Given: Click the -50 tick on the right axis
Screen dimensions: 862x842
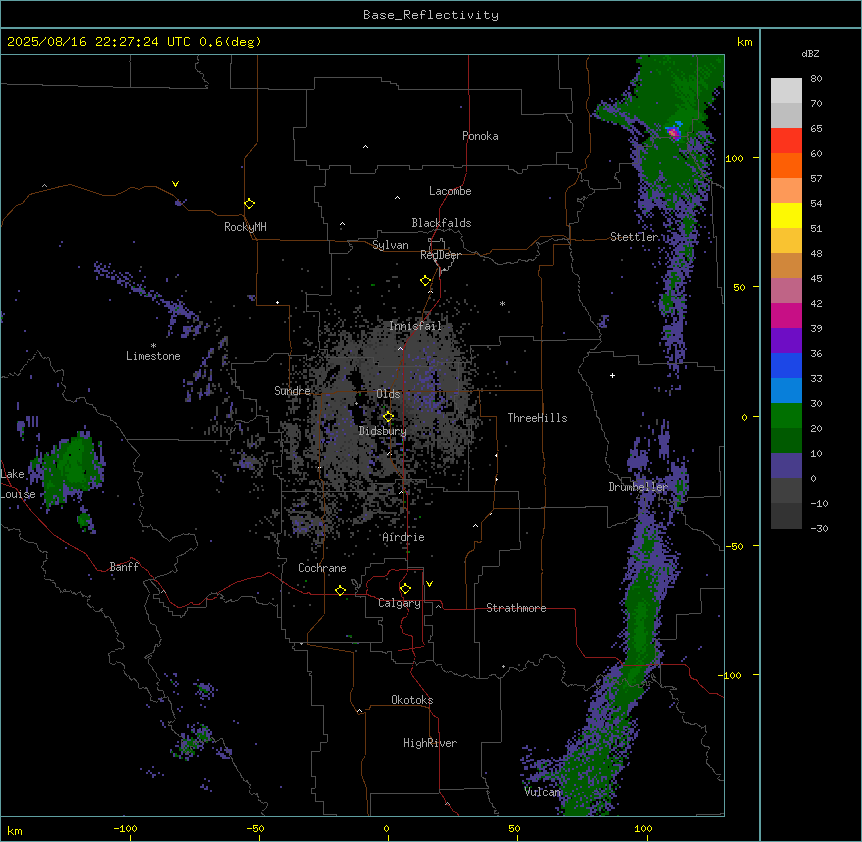Looking at the screenshot, I should pos(734,546).
